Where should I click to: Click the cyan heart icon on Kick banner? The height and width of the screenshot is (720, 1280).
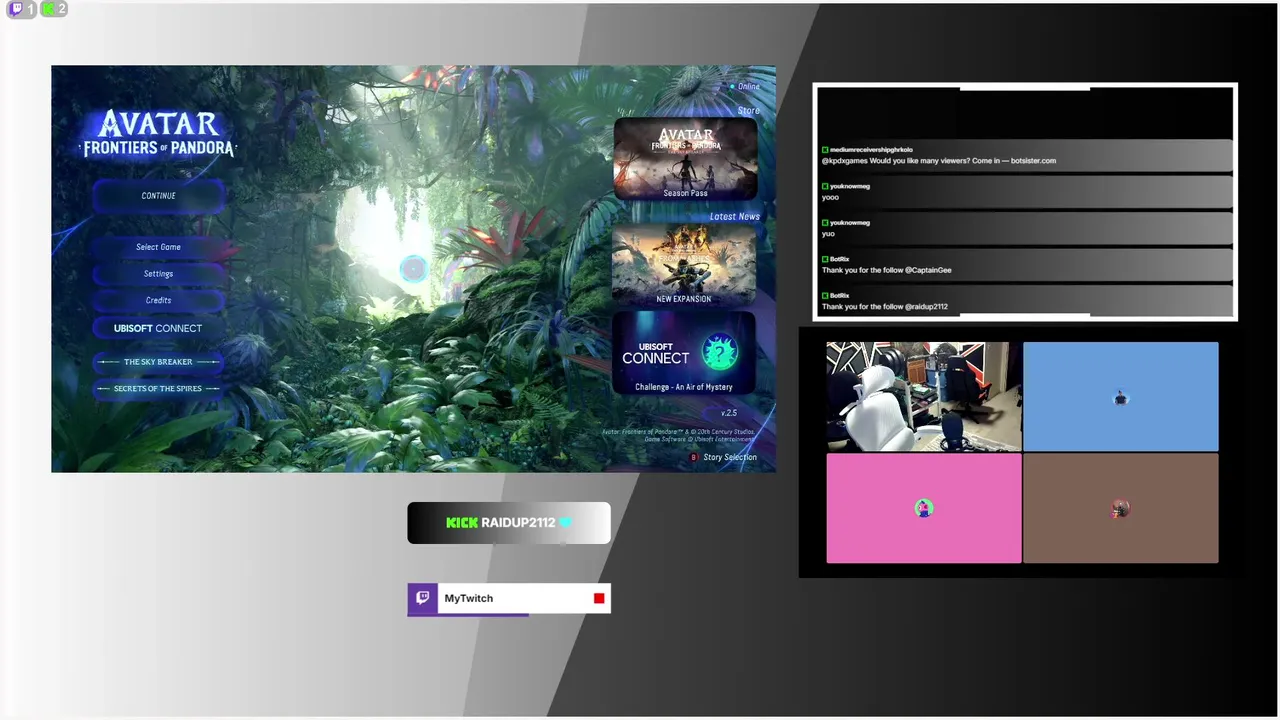[565, 522]
